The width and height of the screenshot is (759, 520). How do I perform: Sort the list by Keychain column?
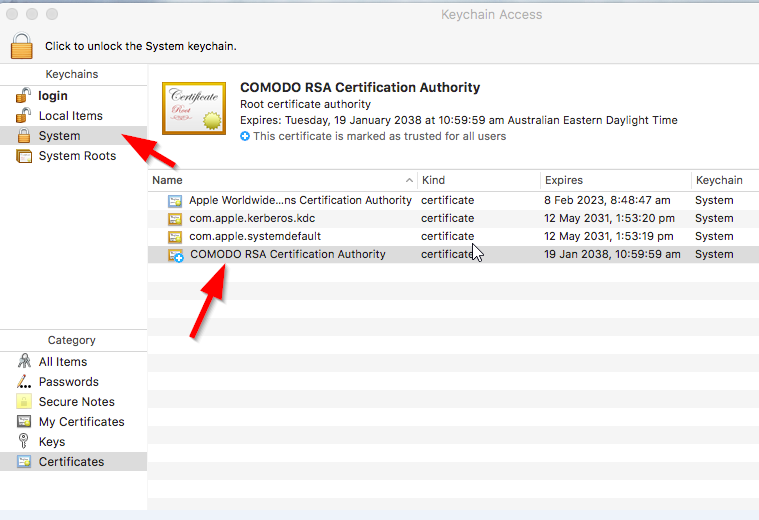[x=725, y=180]
